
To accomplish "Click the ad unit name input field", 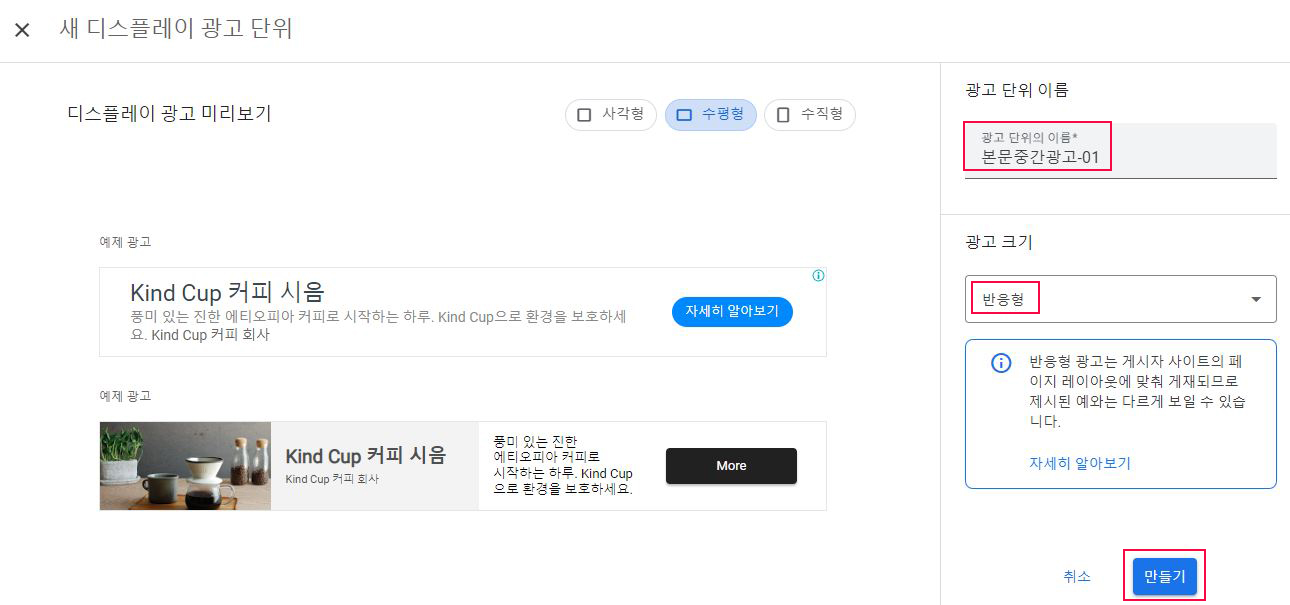I will 1120,150.
